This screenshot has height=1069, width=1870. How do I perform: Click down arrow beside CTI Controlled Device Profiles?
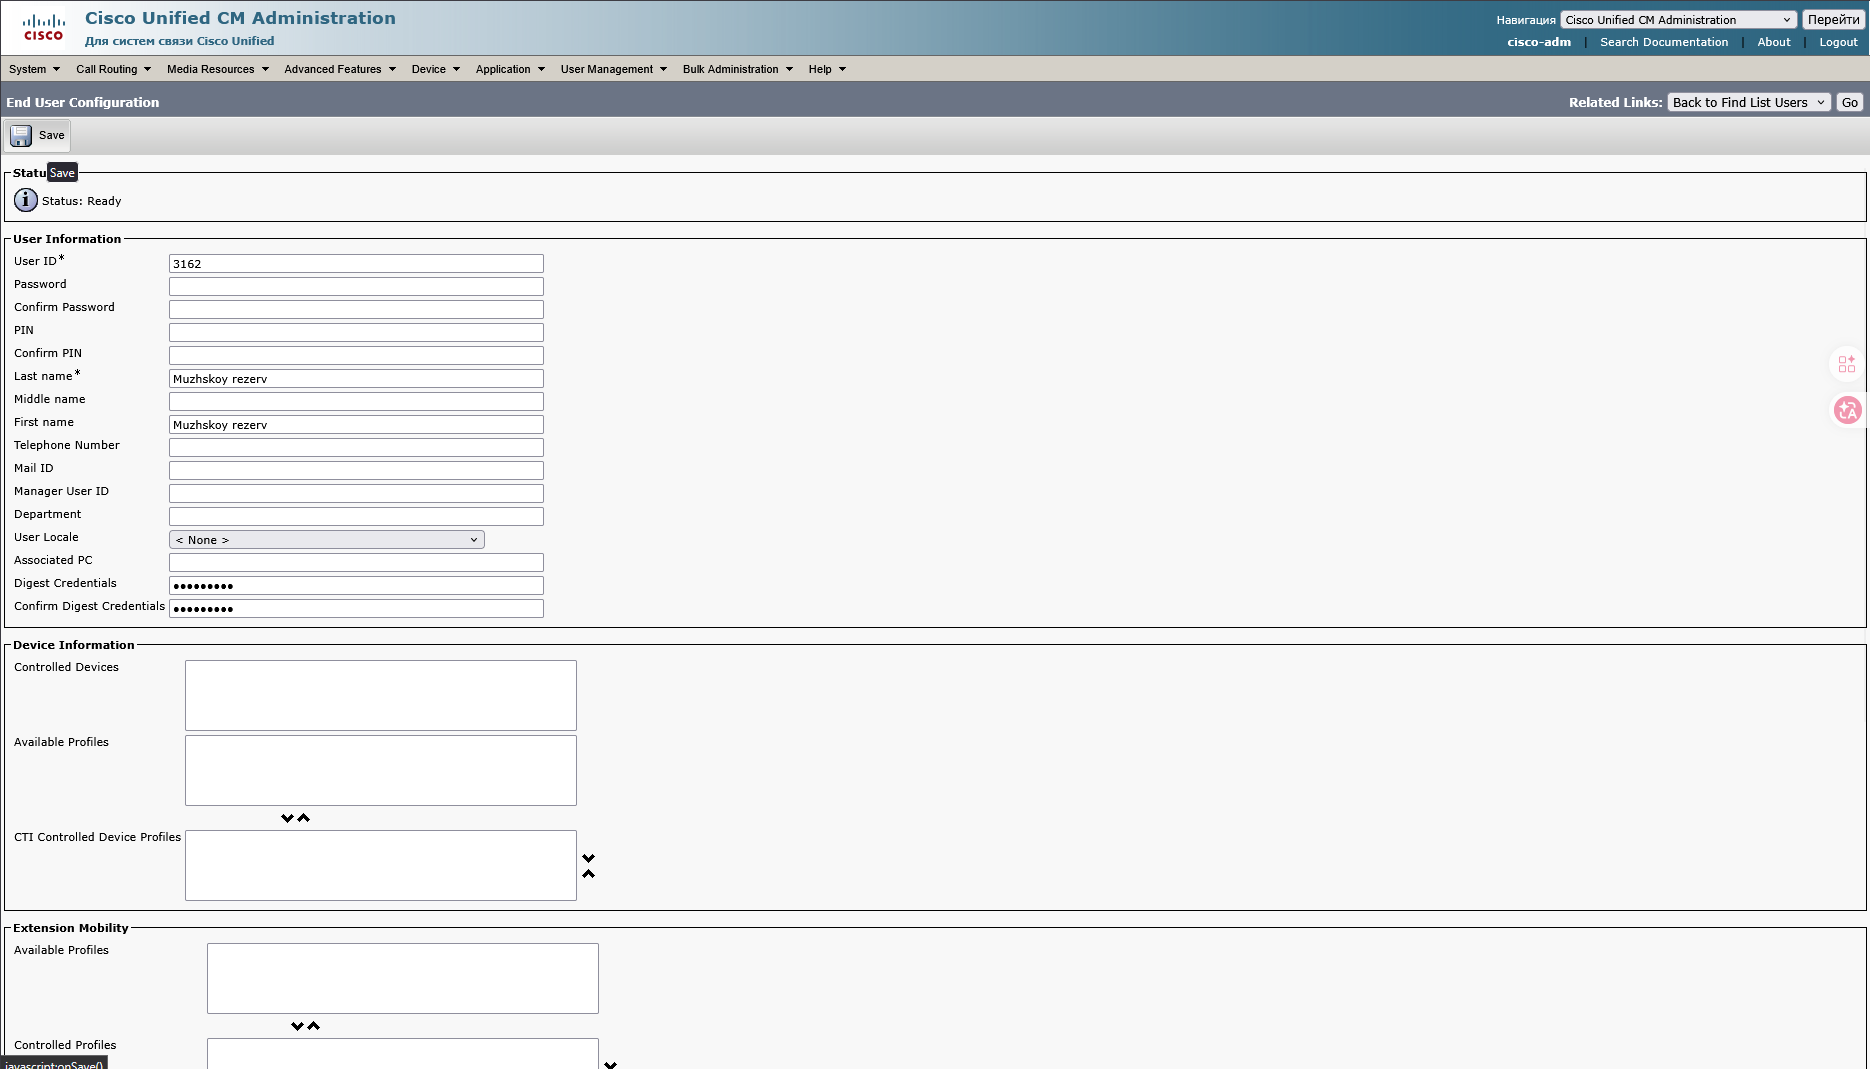tap(589, 858)
